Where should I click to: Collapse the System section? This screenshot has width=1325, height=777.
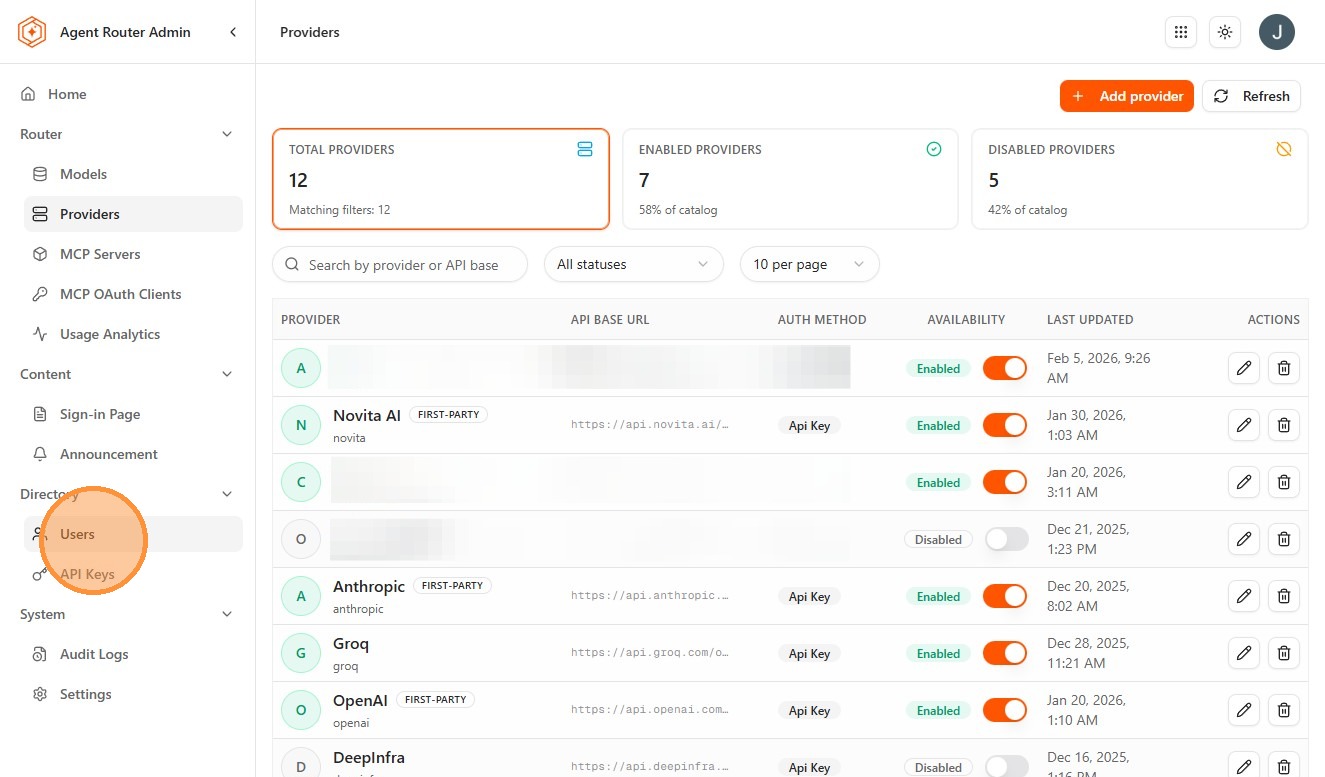[x=227, y=614]
